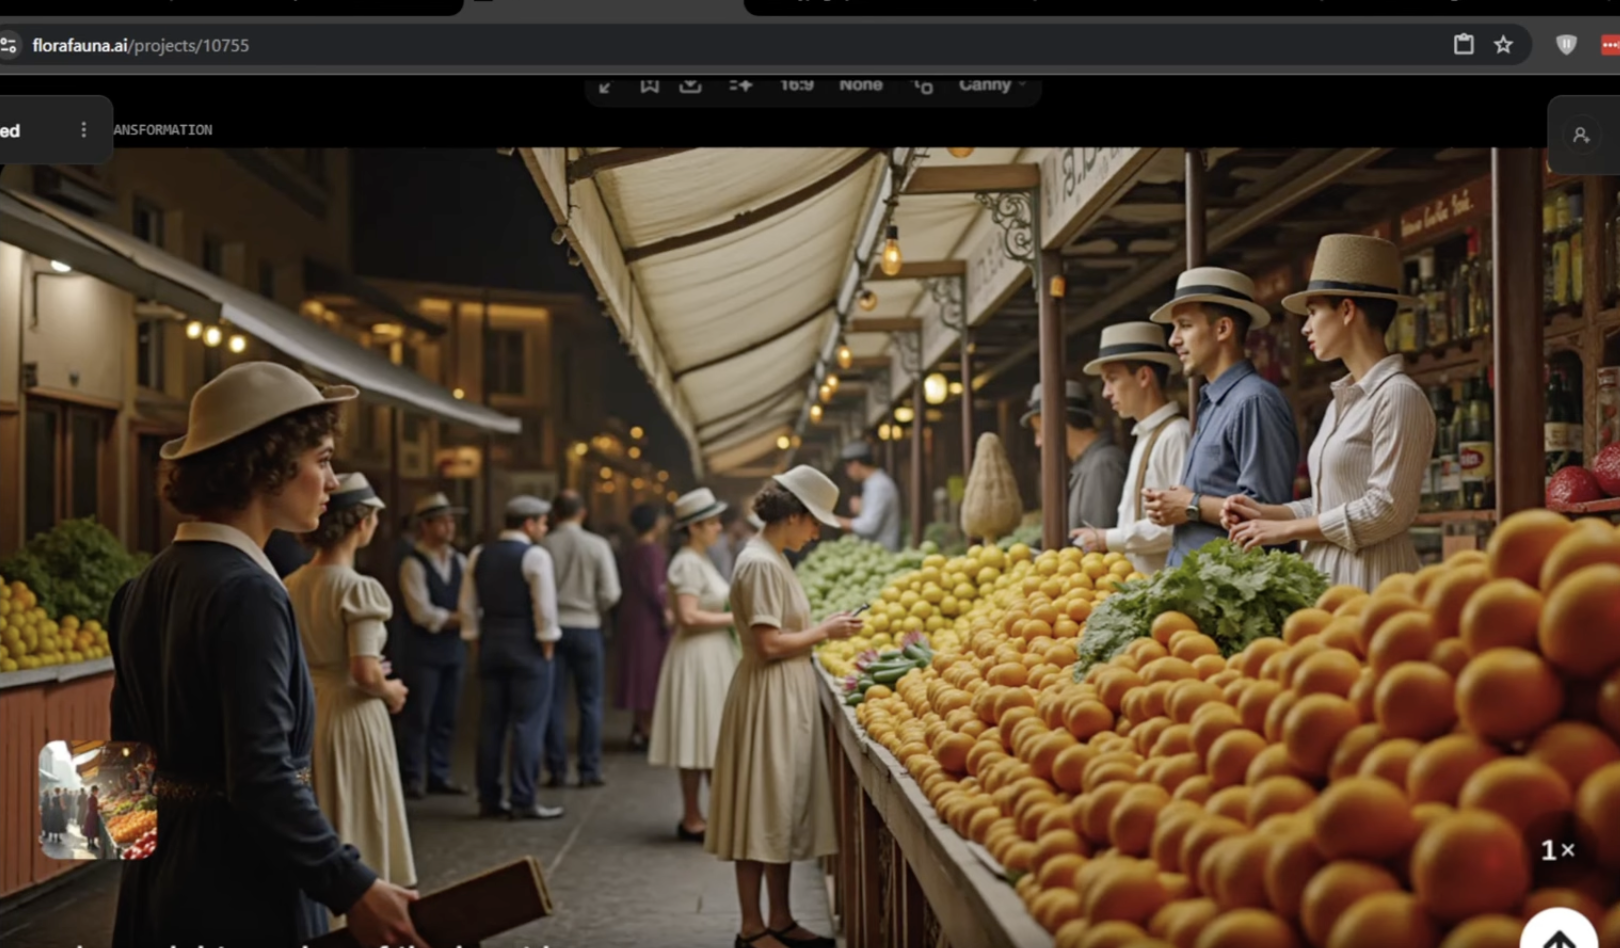Click the add-collaborator person icon
This screenshot has width=1620, height=948.
(1581, 135)
